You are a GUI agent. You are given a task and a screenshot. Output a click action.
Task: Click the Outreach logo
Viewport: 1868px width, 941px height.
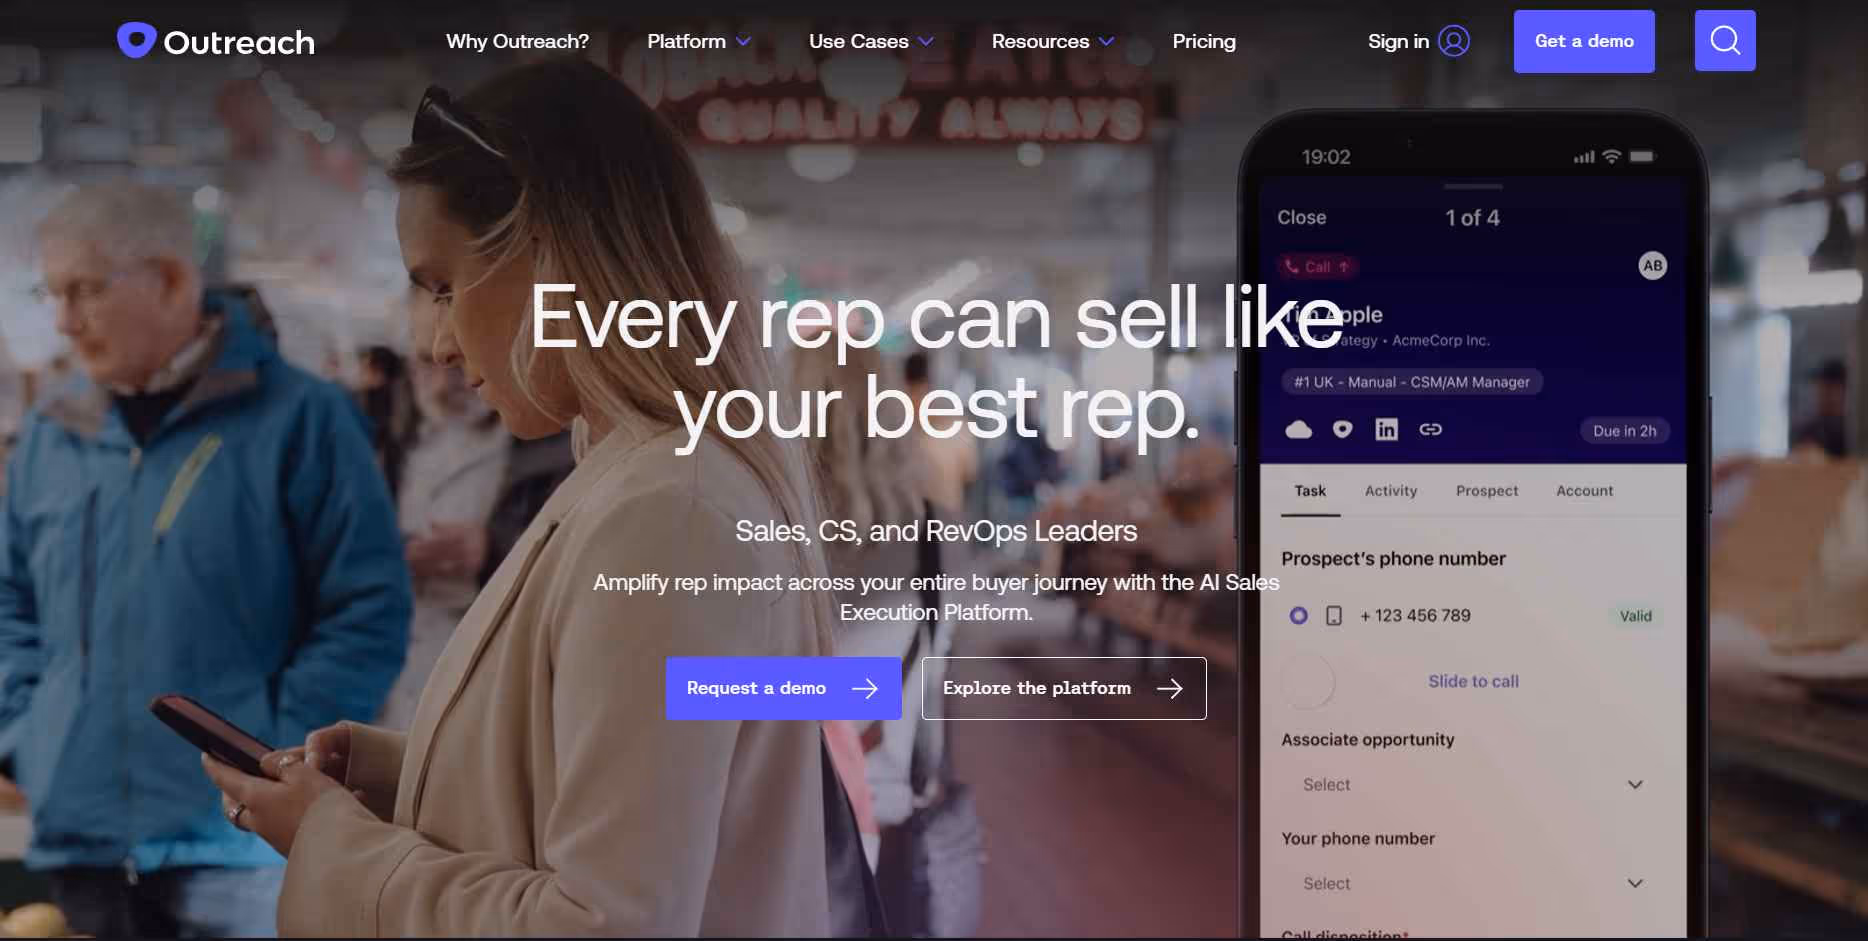point(216,41)
